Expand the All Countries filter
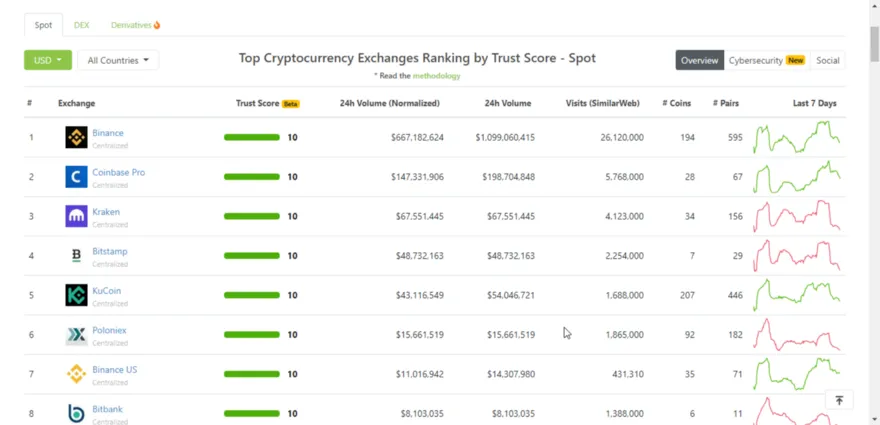The image size is (880, 425). coord(118,60)
